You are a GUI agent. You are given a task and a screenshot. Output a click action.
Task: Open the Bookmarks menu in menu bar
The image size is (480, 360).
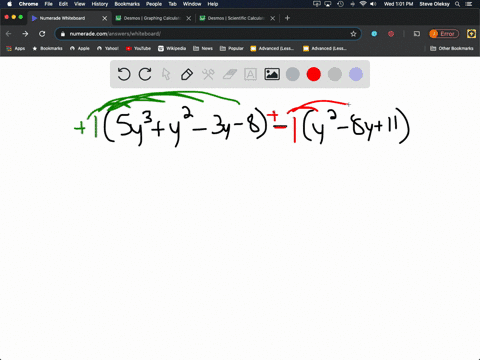127,4
